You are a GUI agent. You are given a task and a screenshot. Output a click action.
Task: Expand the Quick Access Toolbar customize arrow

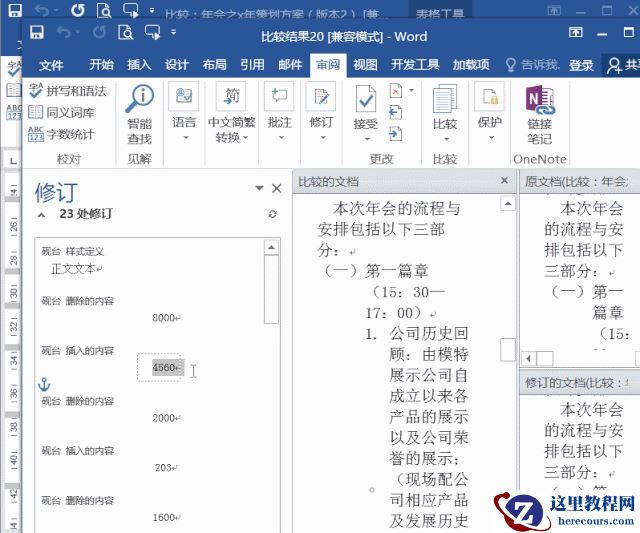173,32
